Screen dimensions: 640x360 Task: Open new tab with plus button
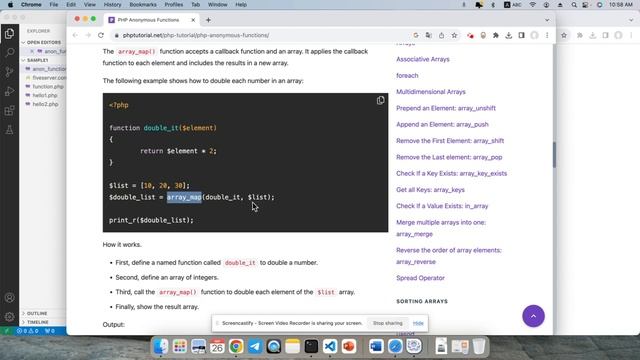[x=208, y=20]
